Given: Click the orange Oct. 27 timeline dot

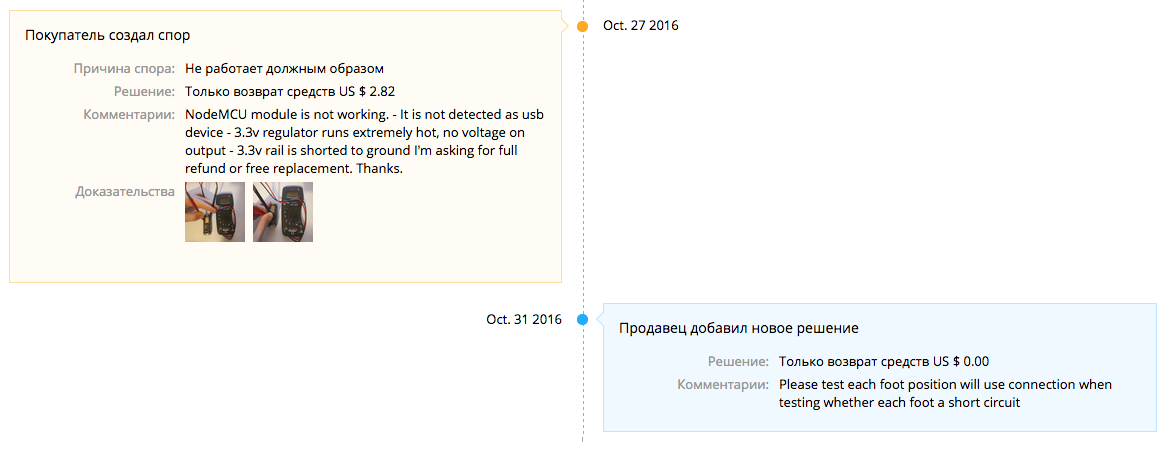Looking at the screenshot, I should coord(583,26).
